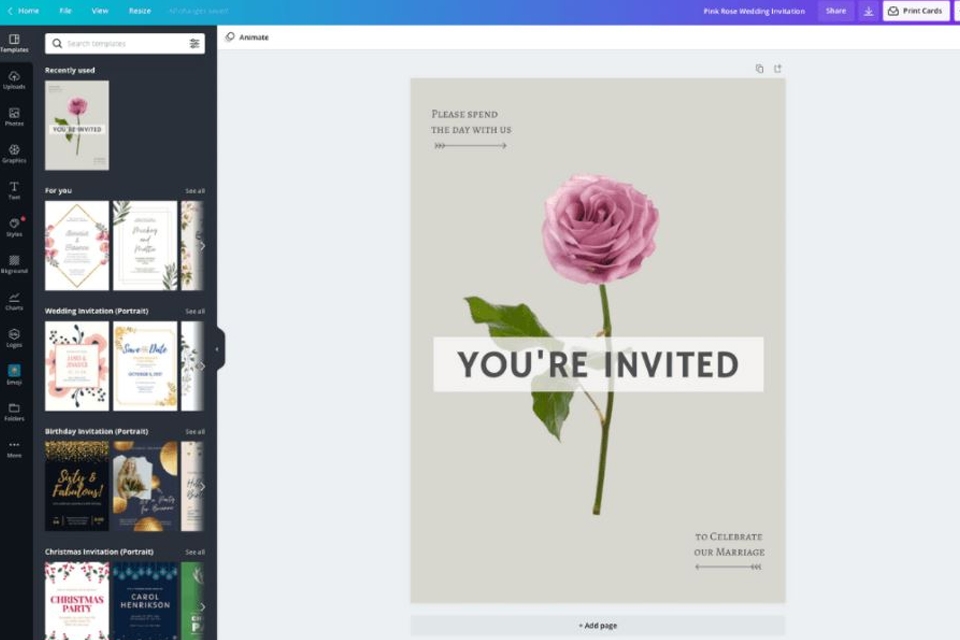The height and width of the screenshot is (640, 960).
Task: Click the add page icon above canvas
Action: click(777, 69)
